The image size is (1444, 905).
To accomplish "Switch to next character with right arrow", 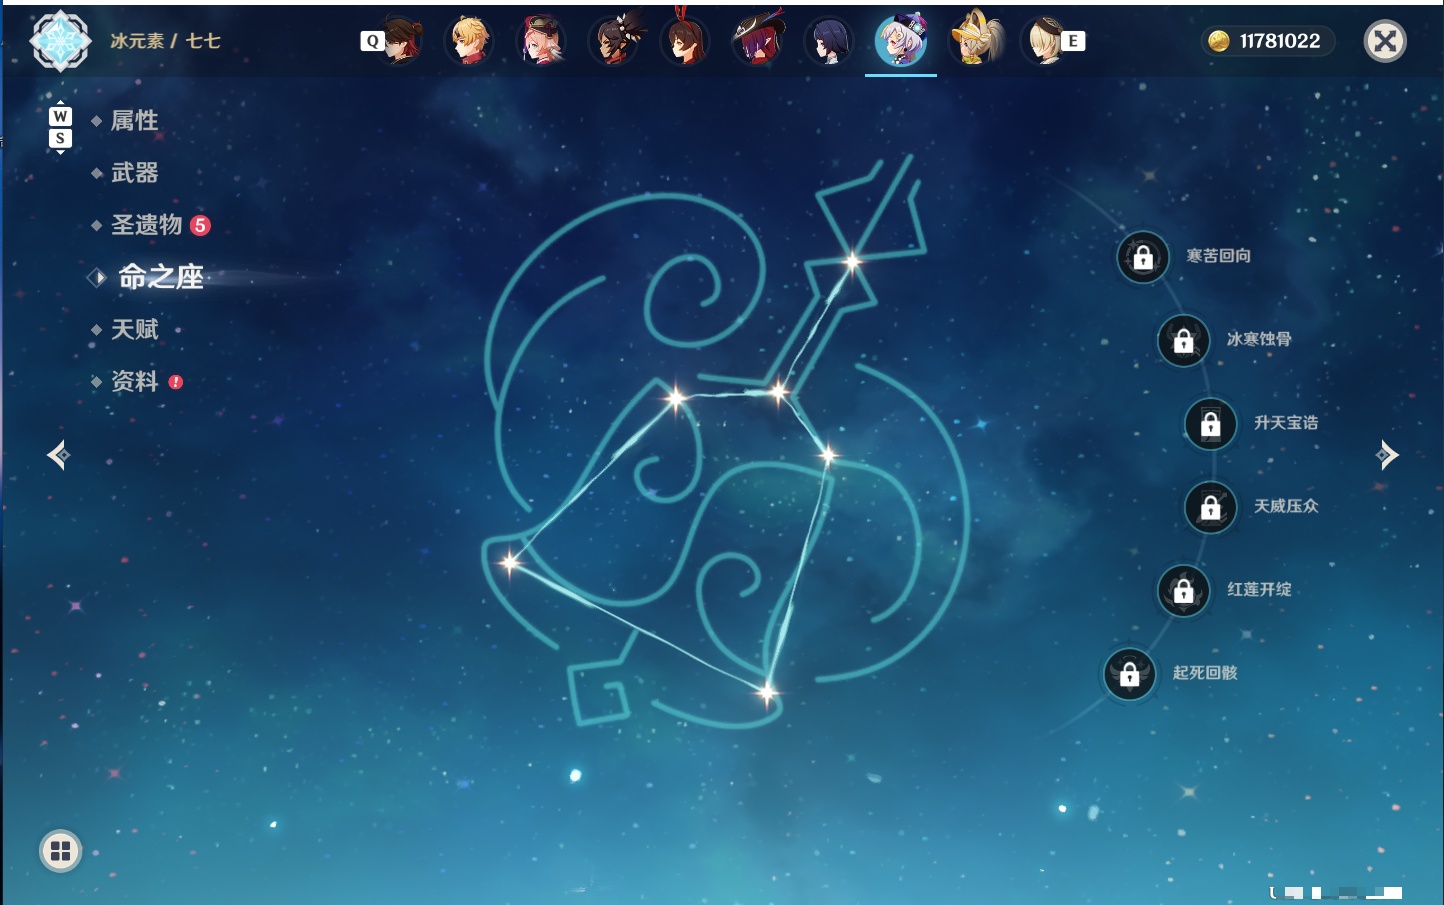I will click(x=1387, y=455).
